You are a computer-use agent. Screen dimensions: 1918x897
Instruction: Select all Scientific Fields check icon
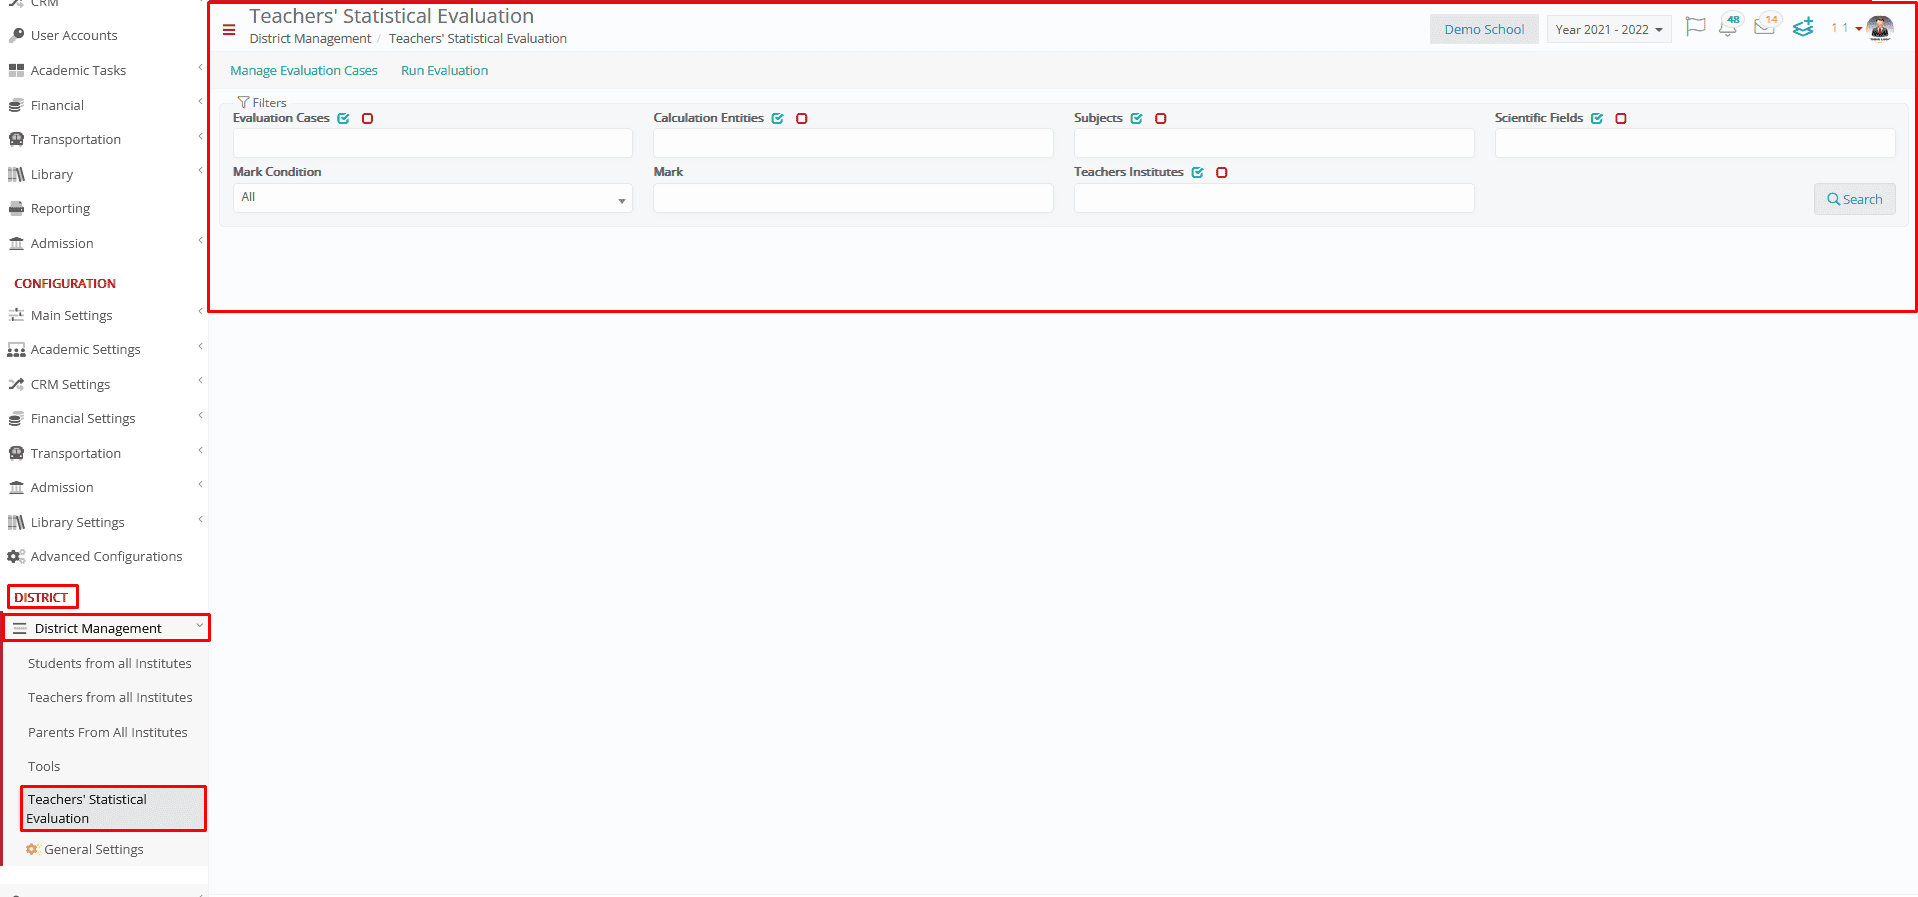point(1597,118)
